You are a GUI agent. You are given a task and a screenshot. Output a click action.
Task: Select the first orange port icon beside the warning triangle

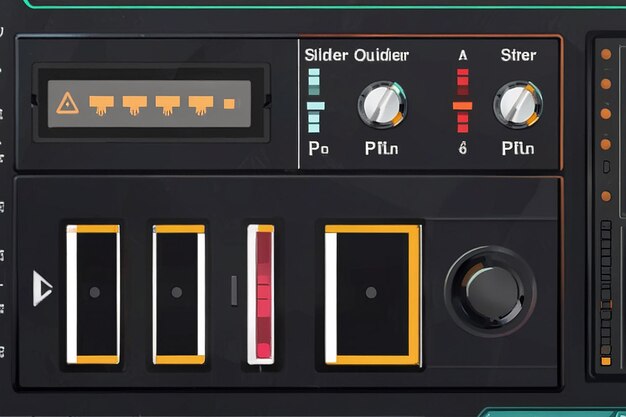[x=101, y=105]
